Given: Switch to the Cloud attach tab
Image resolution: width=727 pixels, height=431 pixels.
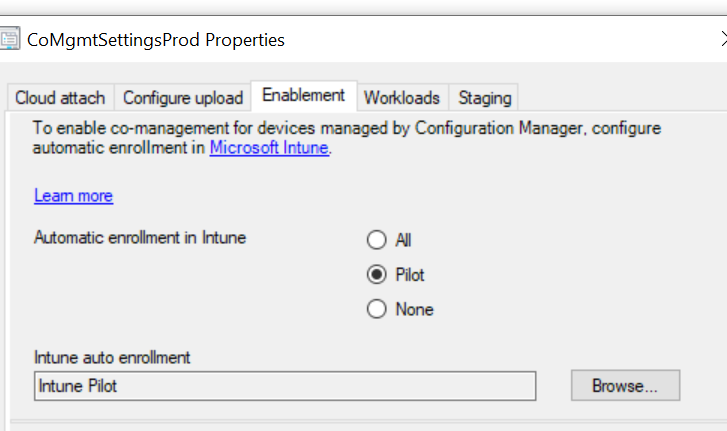Looking at the screenshot, I should coord(59,98).
